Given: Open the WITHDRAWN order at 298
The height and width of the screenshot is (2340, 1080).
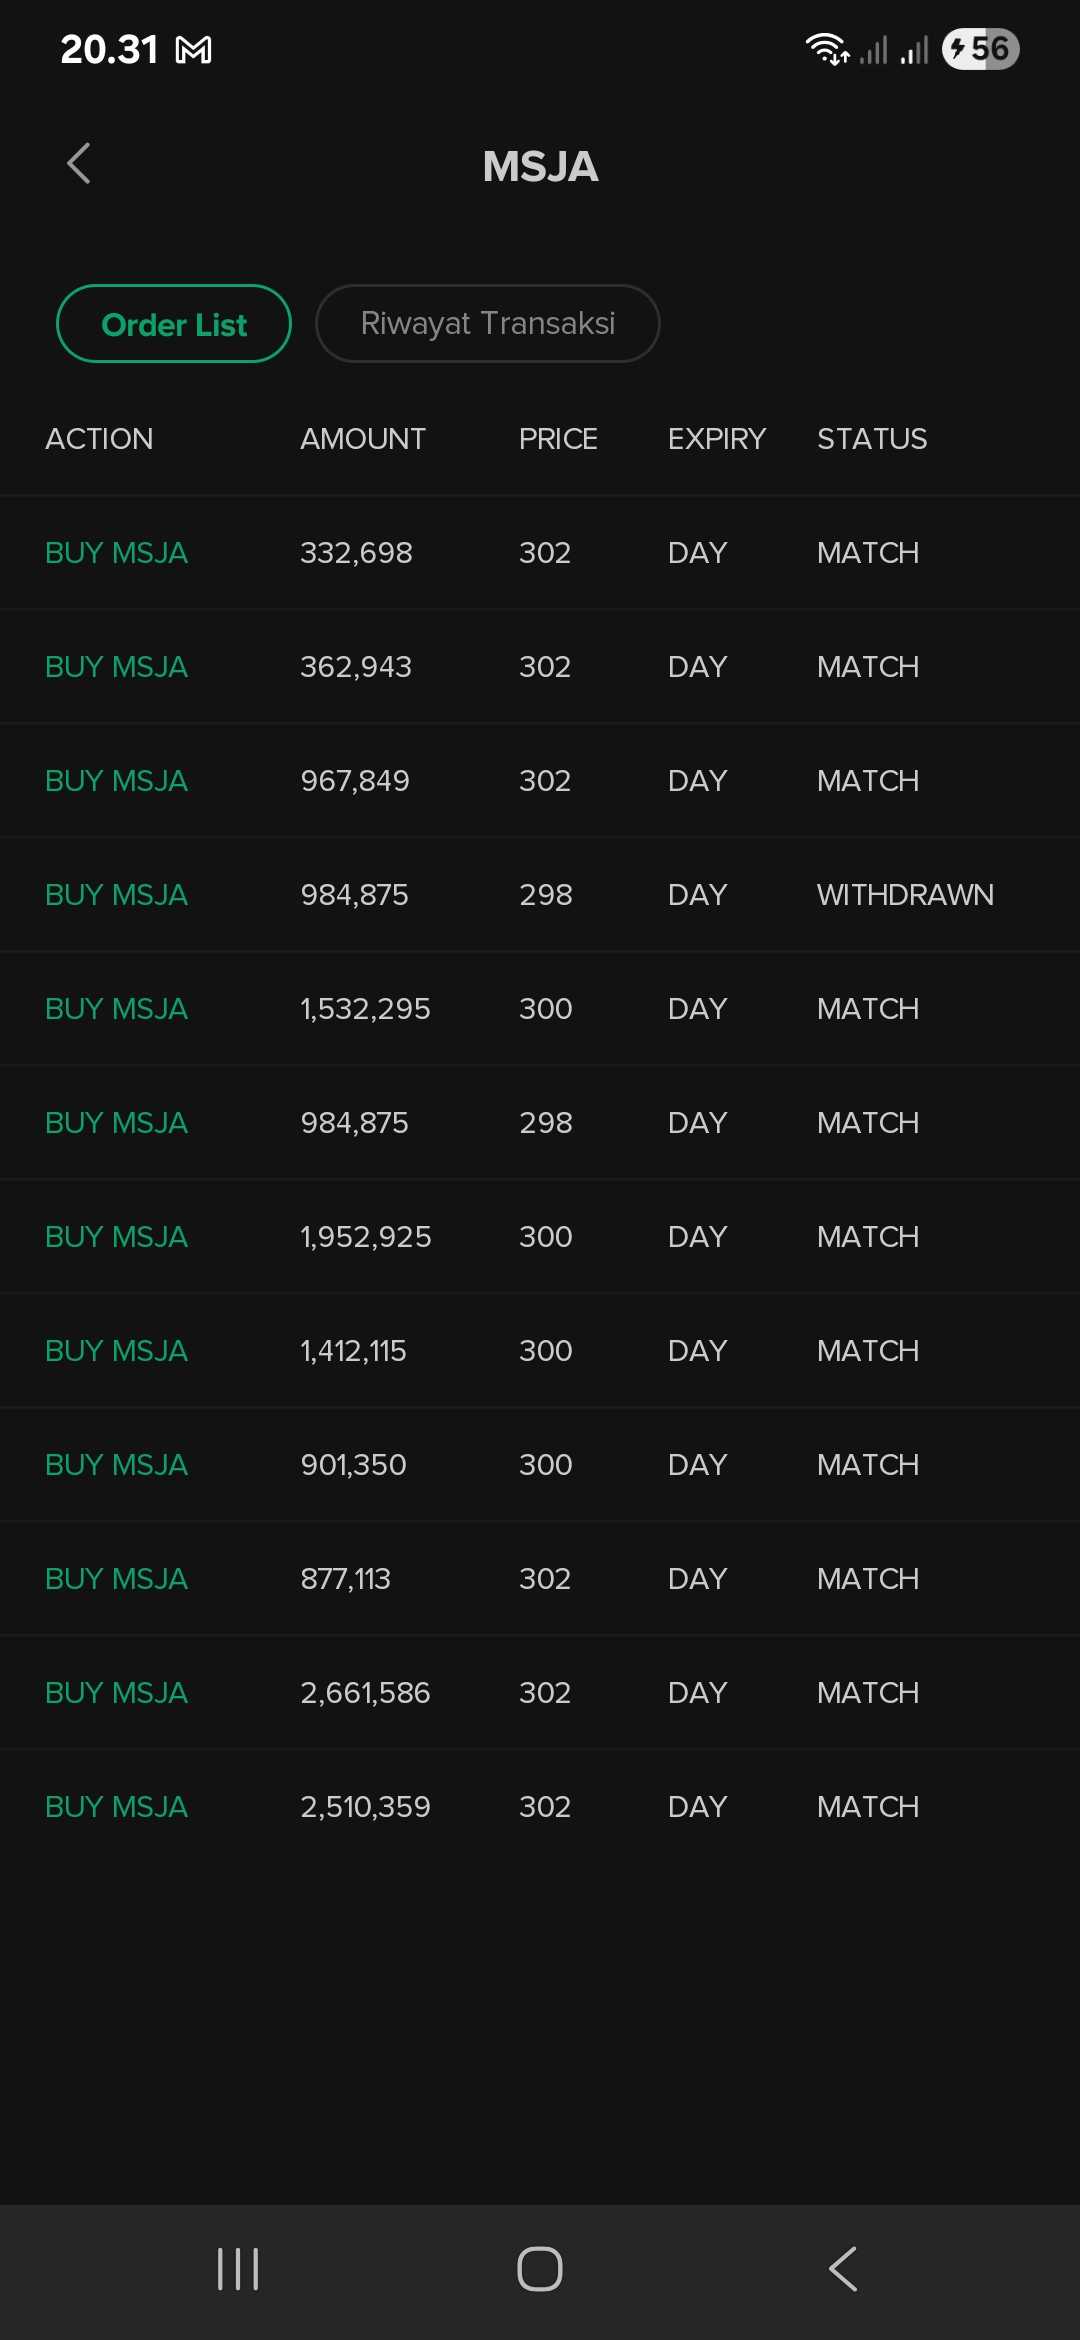Looking at the screenshot, I should [x=540, y=895].
